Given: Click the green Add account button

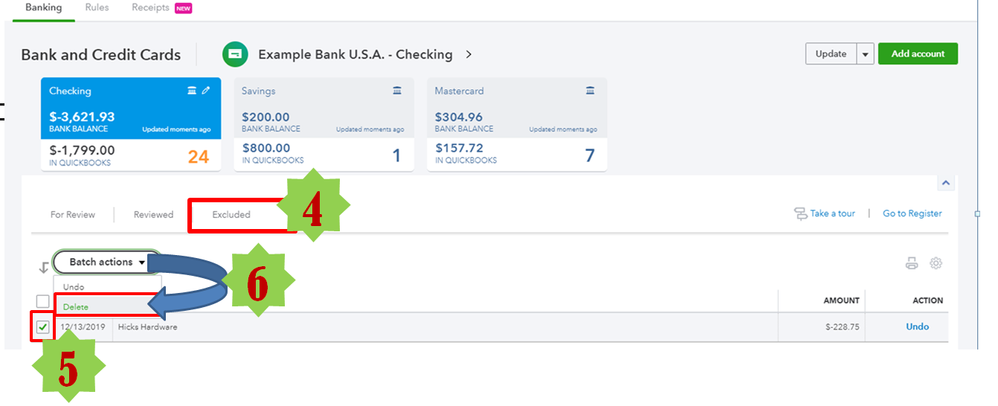Looking at the screenshot, I should point(918,54).
